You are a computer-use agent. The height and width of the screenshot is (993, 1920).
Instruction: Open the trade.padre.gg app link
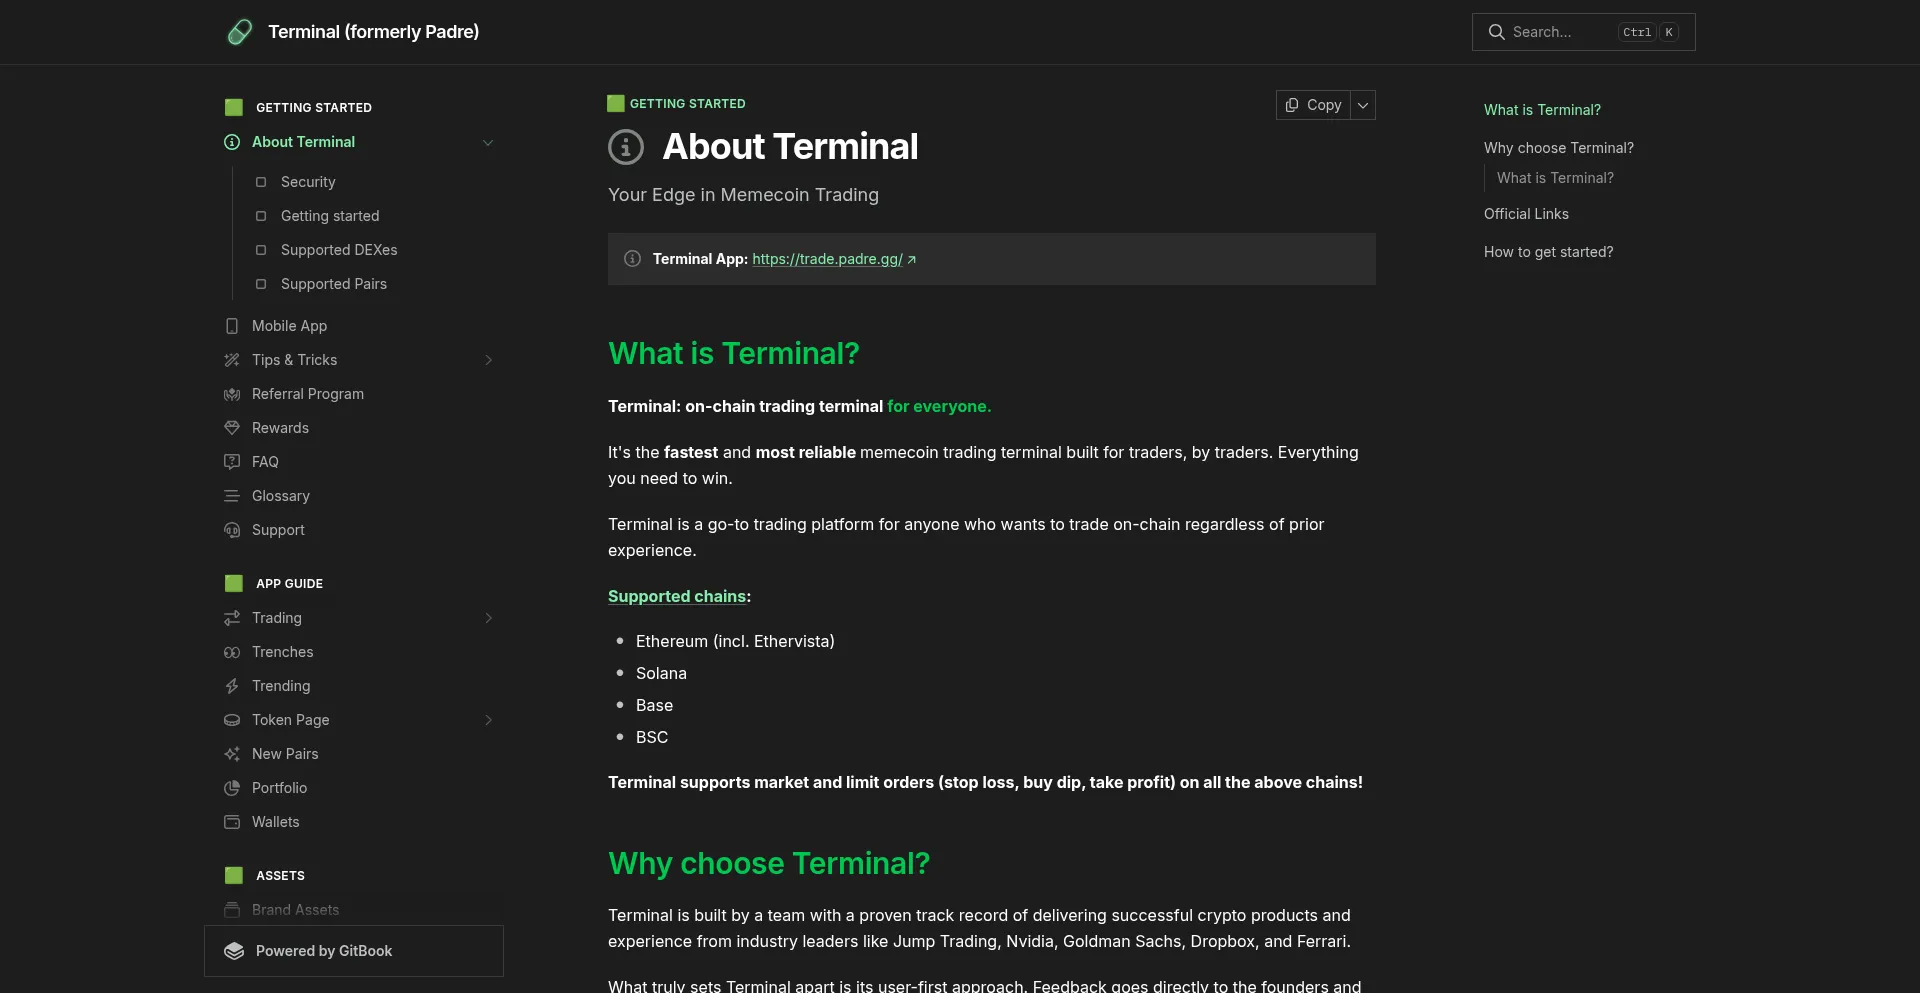[x=827, y=259]
